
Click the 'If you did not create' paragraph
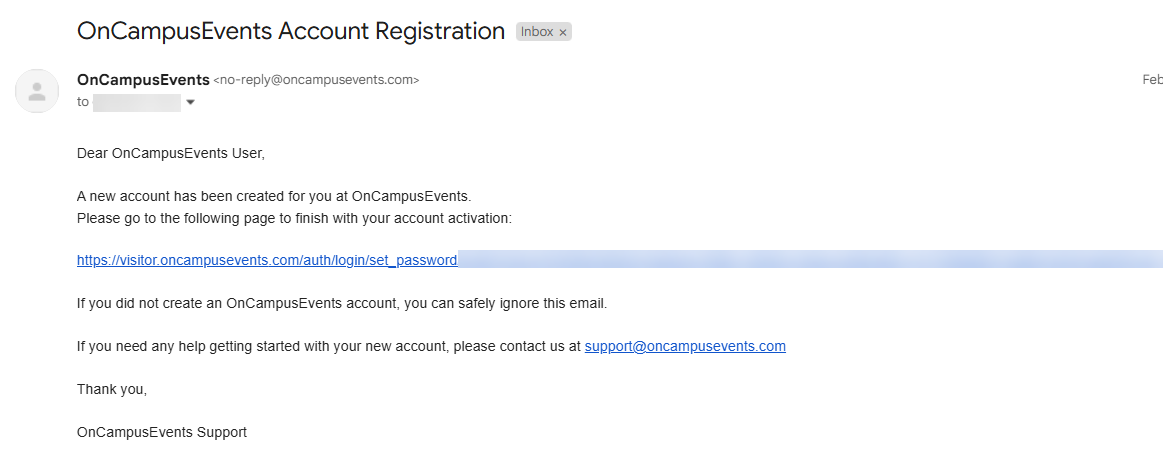point(341,303)
